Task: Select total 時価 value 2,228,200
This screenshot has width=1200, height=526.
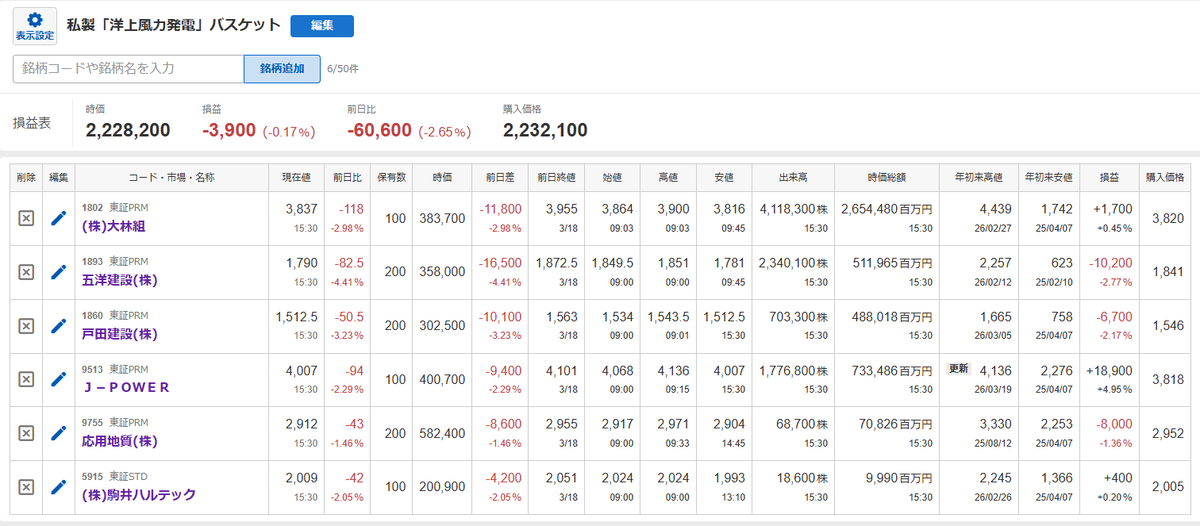Action: point(128,130)
